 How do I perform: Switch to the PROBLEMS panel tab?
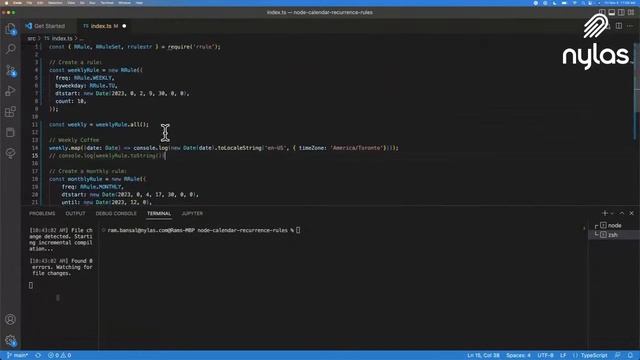(42, 213)
